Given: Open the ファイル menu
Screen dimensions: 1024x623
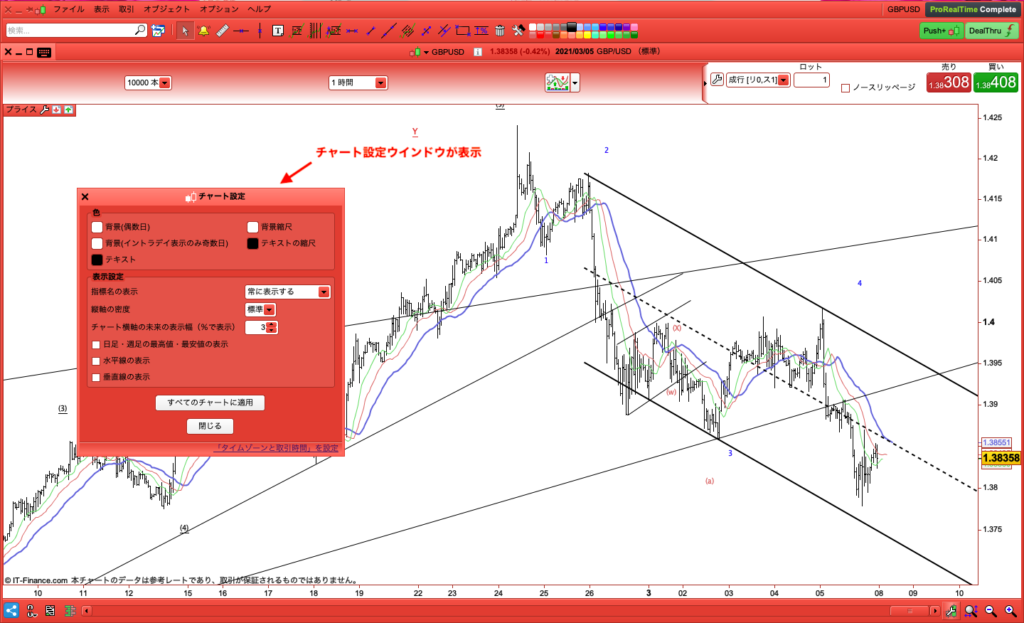Looking at the screenshot, I should [x=69, y=9].
